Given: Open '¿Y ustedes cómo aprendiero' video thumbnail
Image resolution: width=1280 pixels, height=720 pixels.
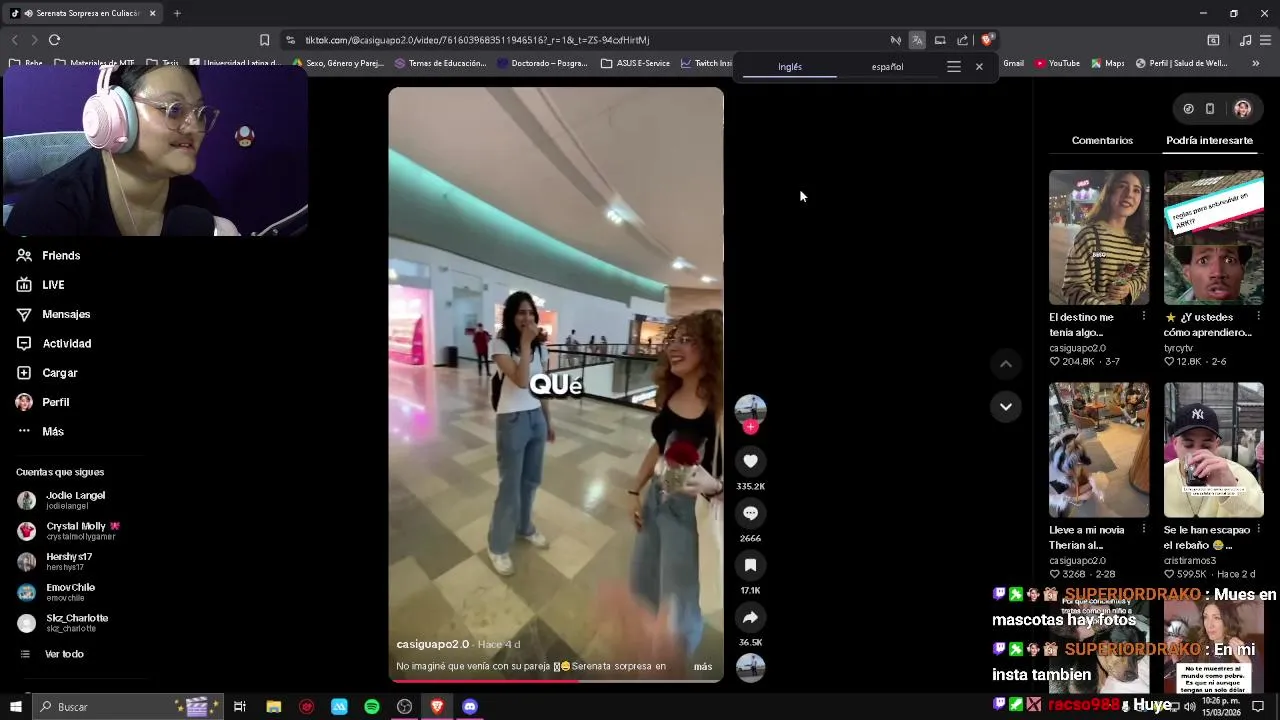Looking at the screenshot, I should [x=1214, y=237].
